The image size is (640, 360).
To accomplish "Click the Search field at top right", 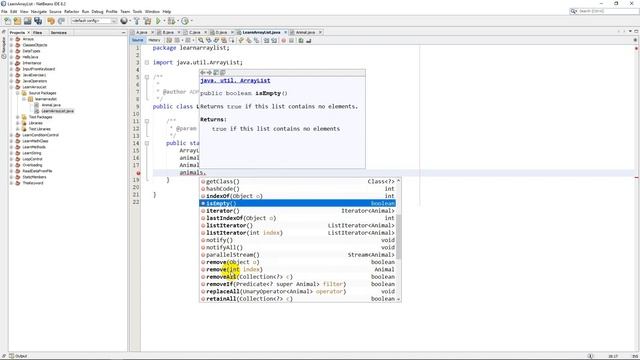I will pos(604,11).
